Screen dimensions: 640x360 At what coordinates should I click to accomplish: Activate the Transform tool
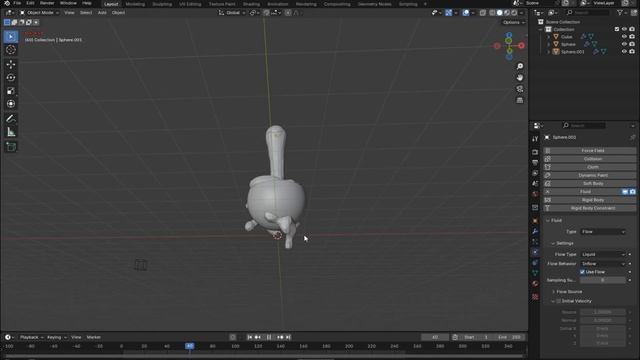pos(11,104)
